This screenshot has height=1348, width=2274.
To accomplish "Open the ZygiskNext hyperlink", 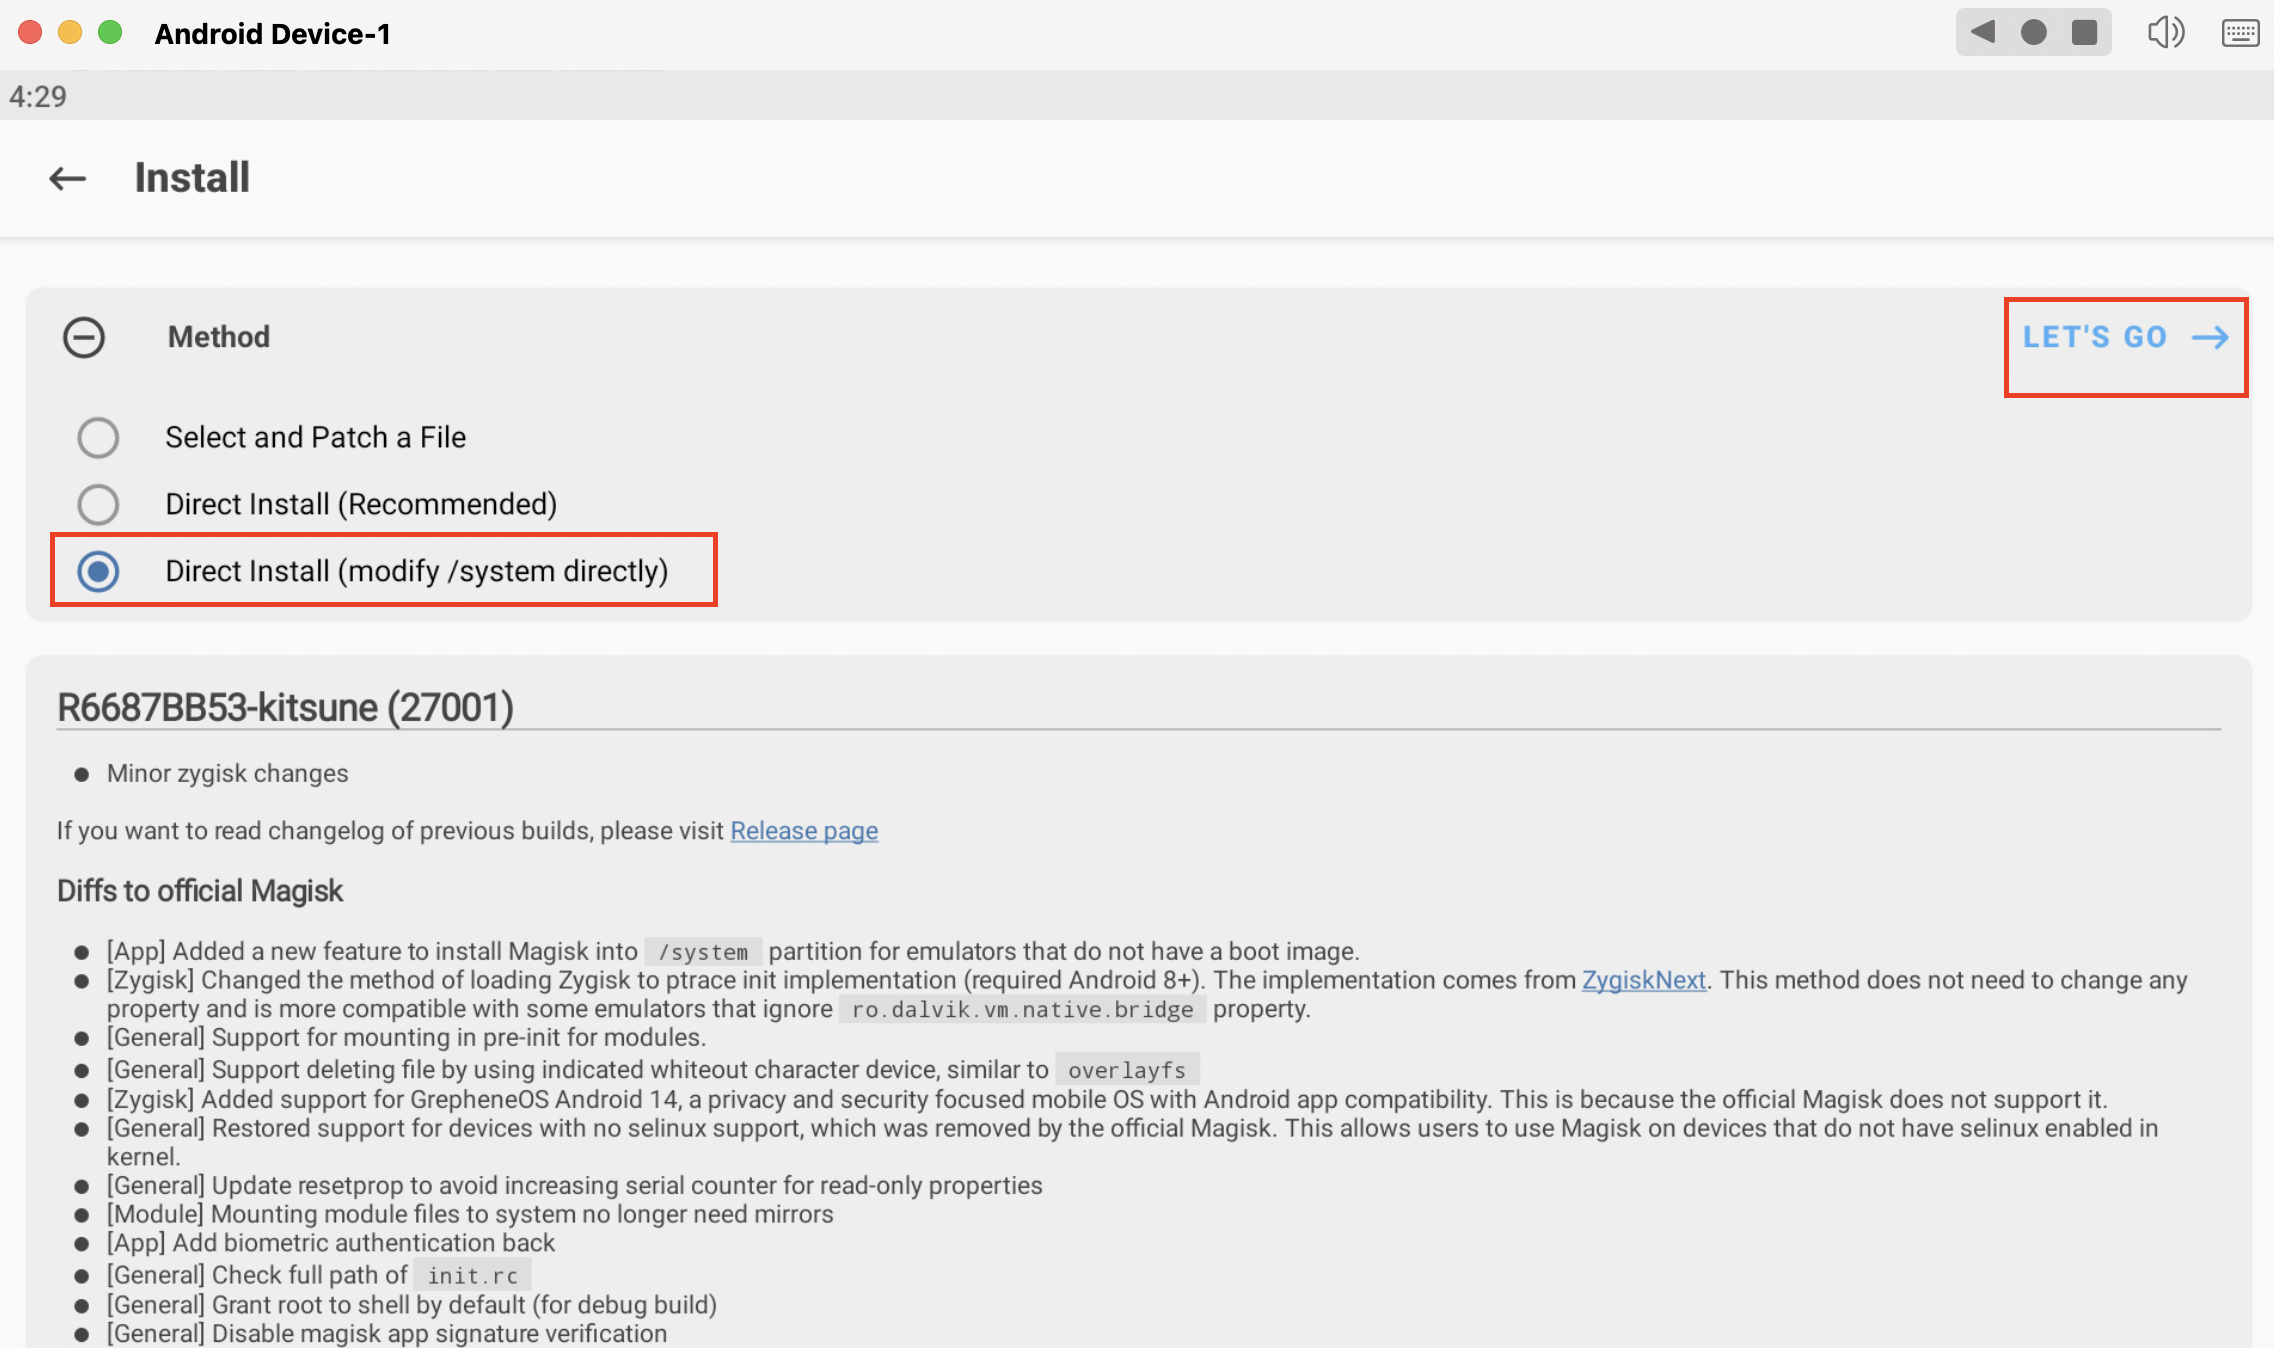I will (x=1643, y=980).
